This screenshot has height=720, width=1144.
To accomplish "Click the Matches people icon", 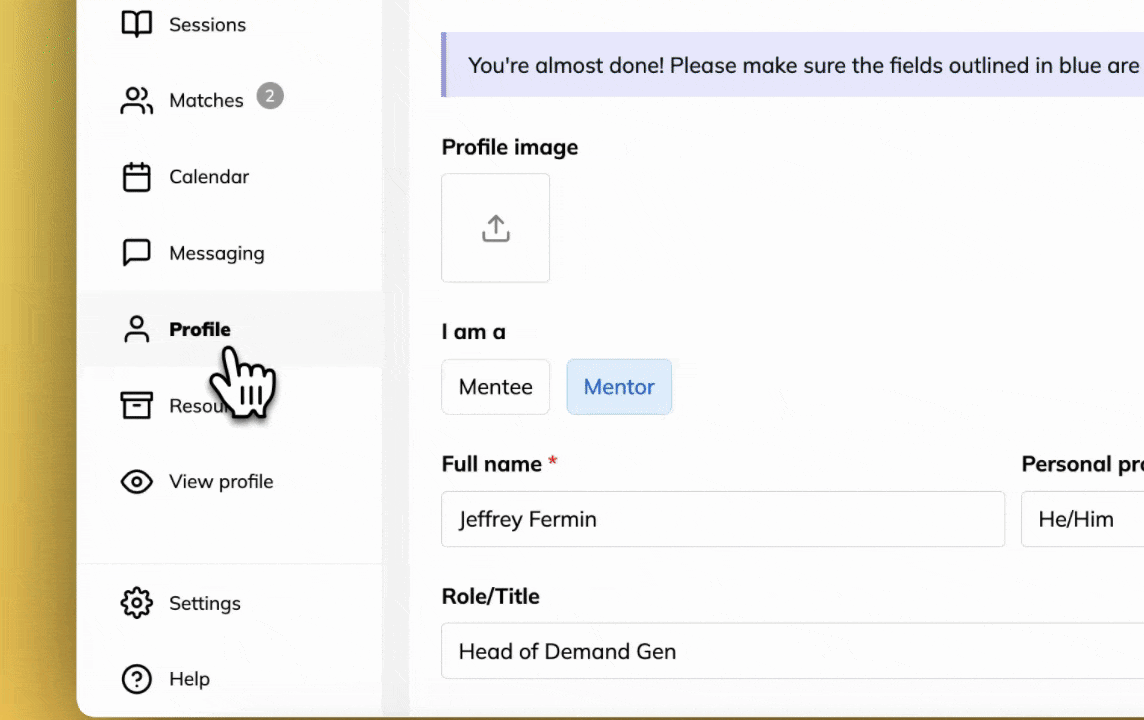I will pos(137,100).
